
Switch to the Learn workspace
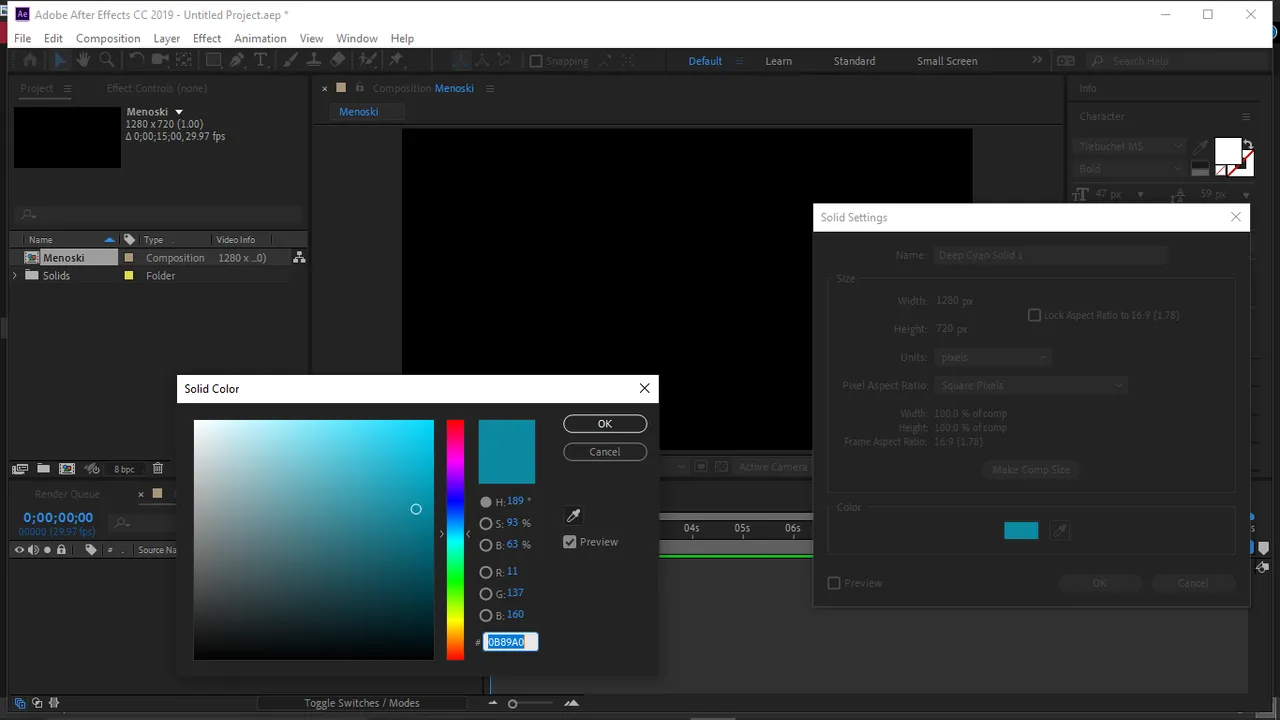778,61
